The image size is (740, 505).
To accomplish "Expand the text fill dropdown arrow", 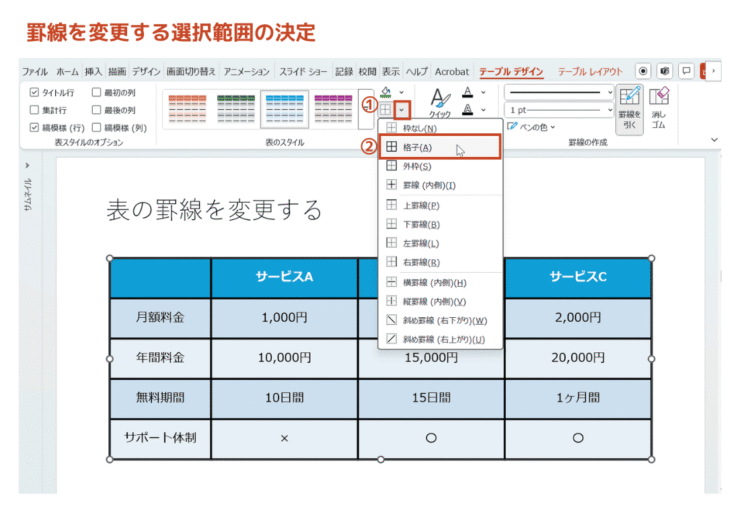I will point(483,92).
